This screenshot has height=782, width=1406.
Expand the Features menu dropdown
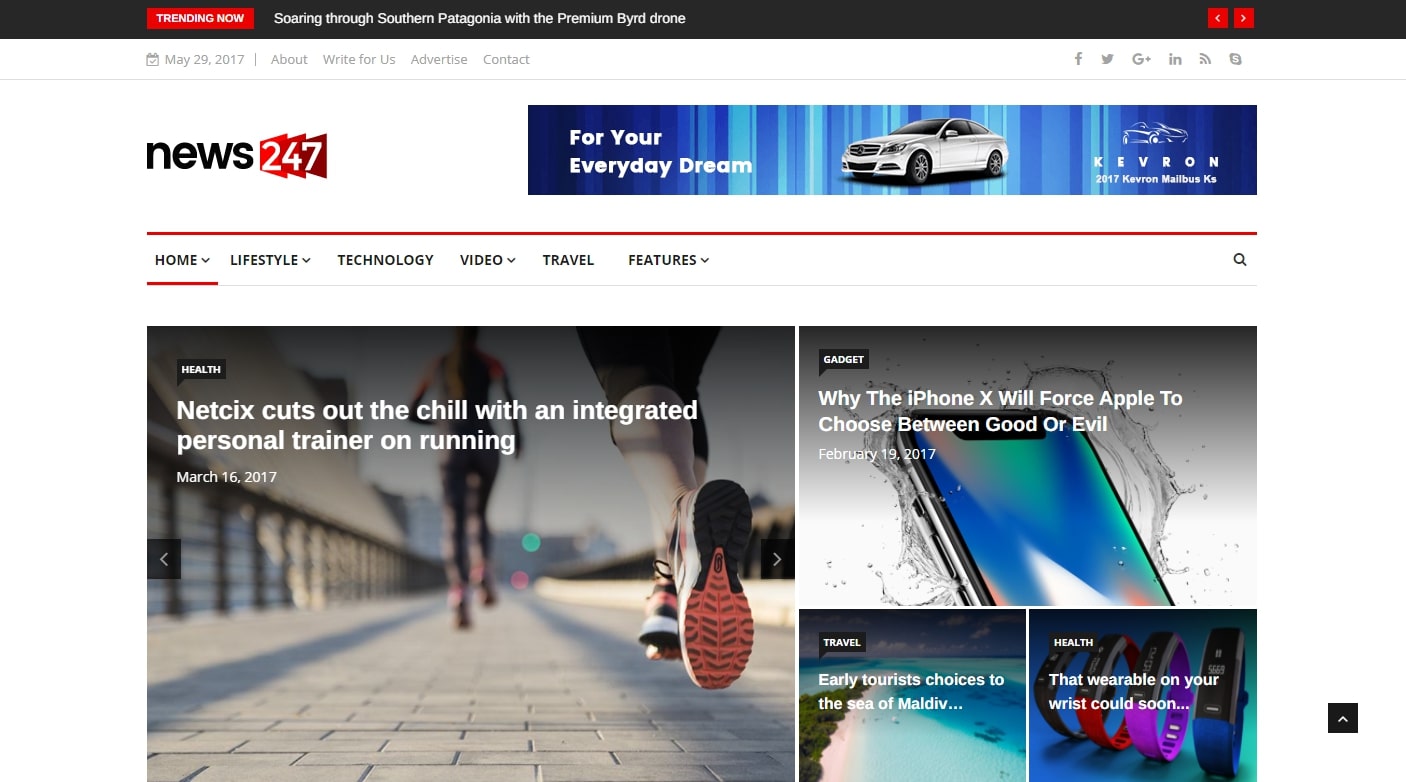coord(668,260)
